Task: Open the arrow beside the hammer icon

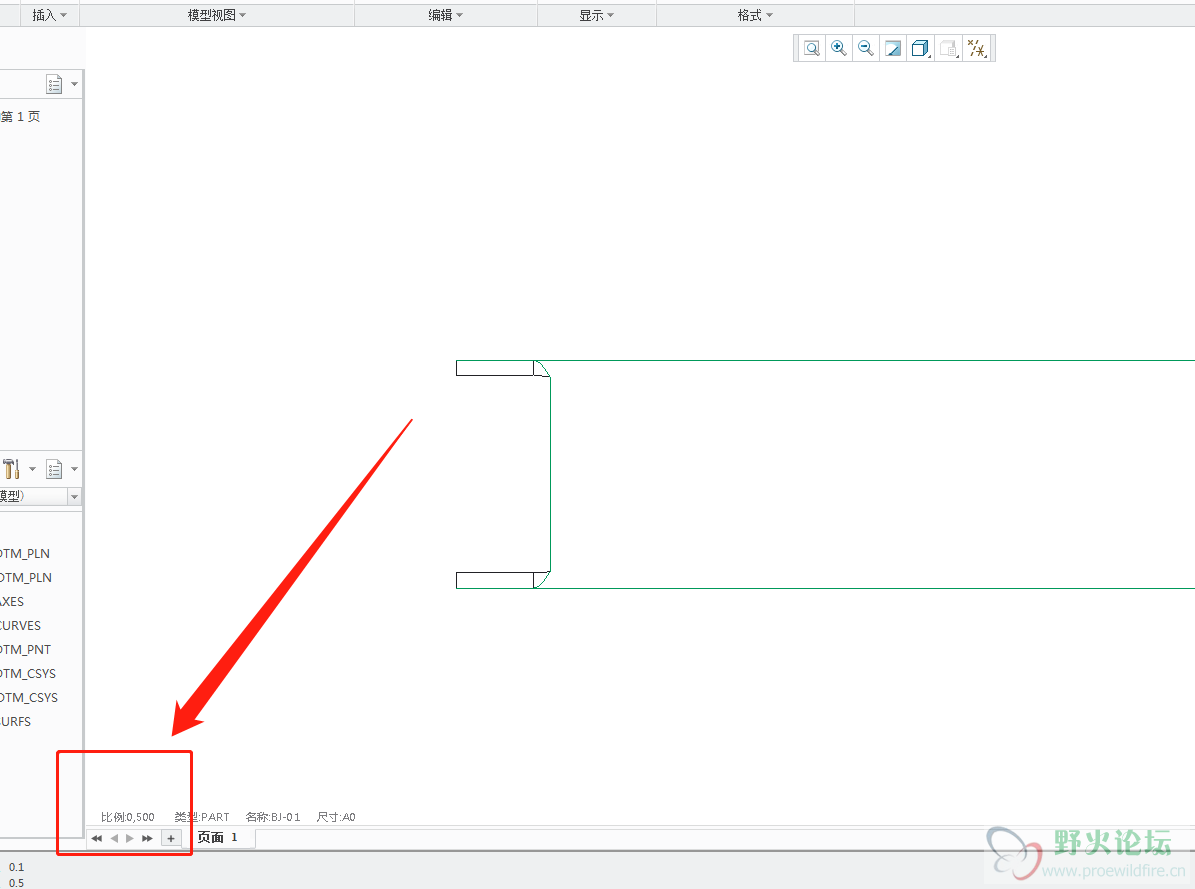Action: pyautogui.click(x=32, y=468)
